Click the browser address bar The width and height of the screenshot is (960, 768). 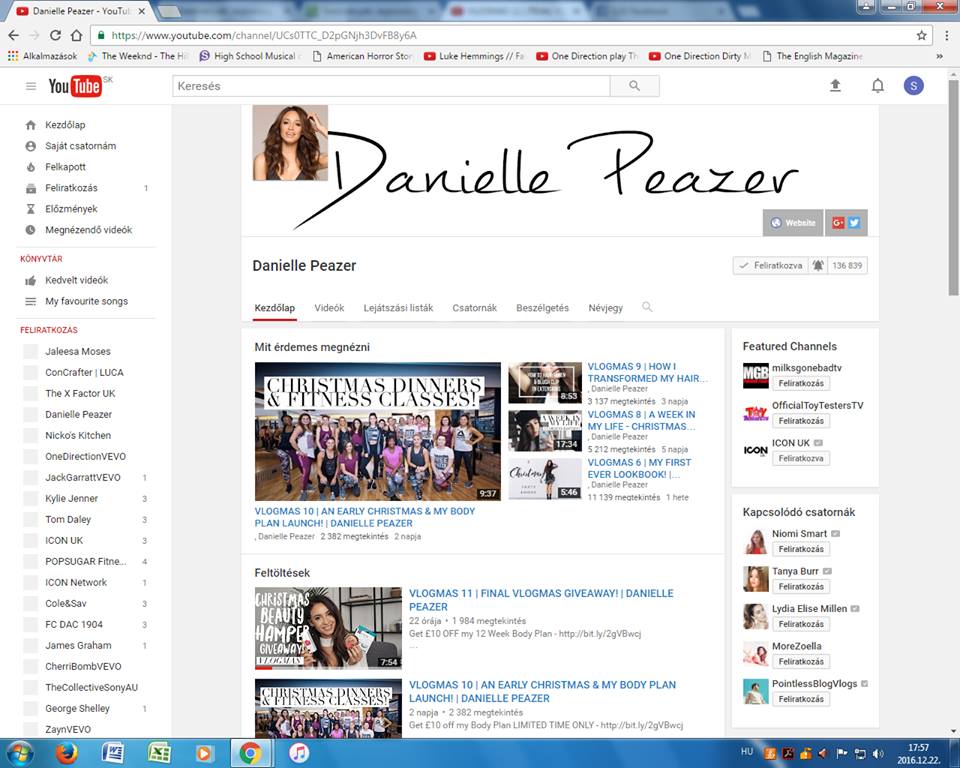point(502,36)
